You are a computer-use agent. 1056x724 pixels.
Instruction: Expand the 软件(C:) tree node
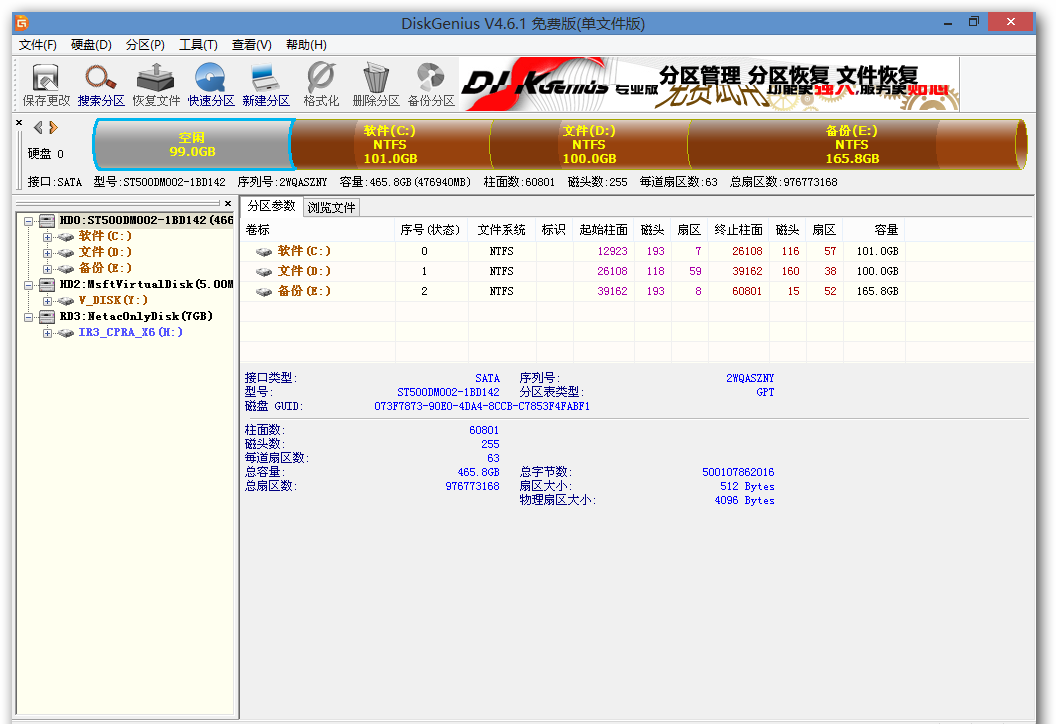click(x=47, y=237)
